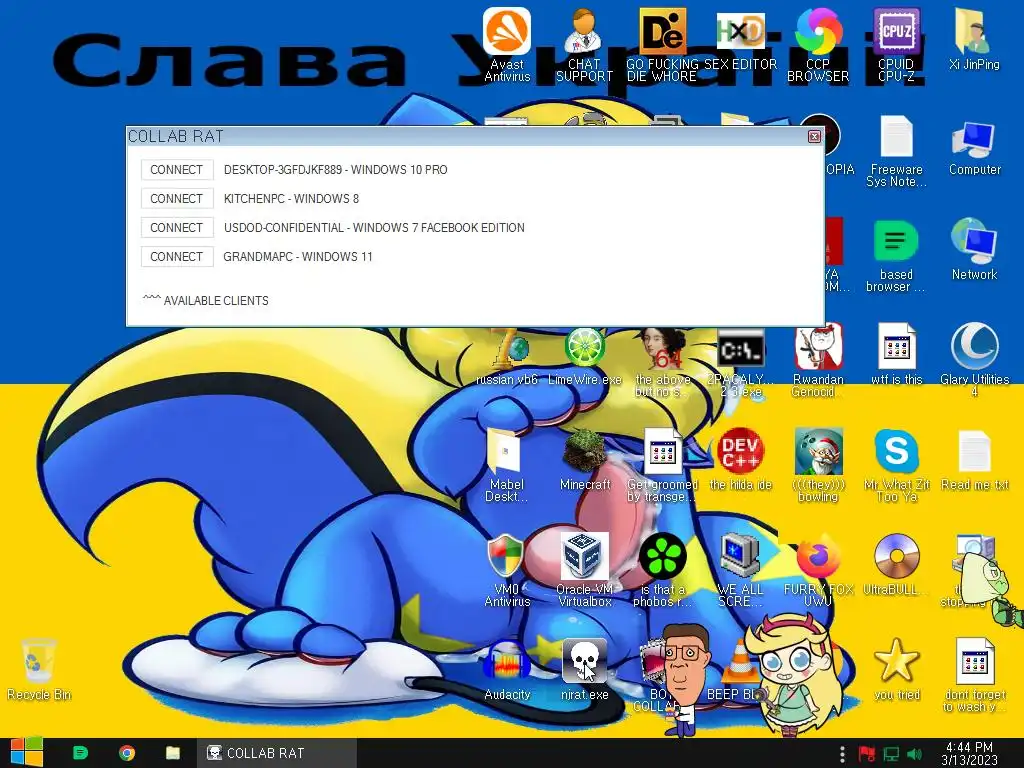Open the network tray icon
Image resolution: width=1024 pixels, height=768 pixels.
click(891, 754)
